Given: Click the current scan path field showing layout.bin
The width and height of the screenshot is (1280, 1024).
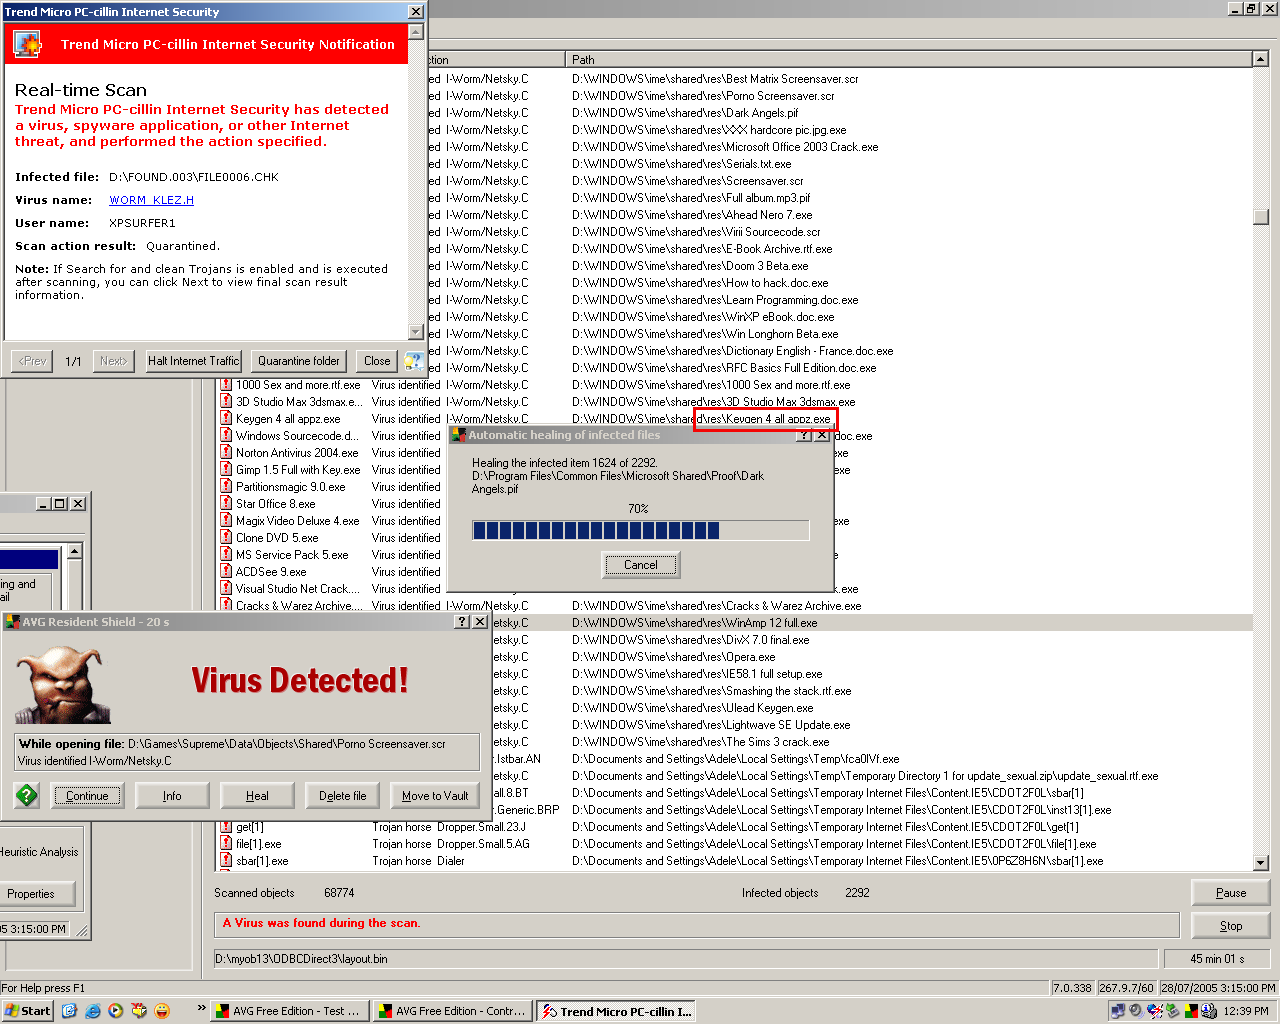Looking at the screenshot, I should [684, 959].
